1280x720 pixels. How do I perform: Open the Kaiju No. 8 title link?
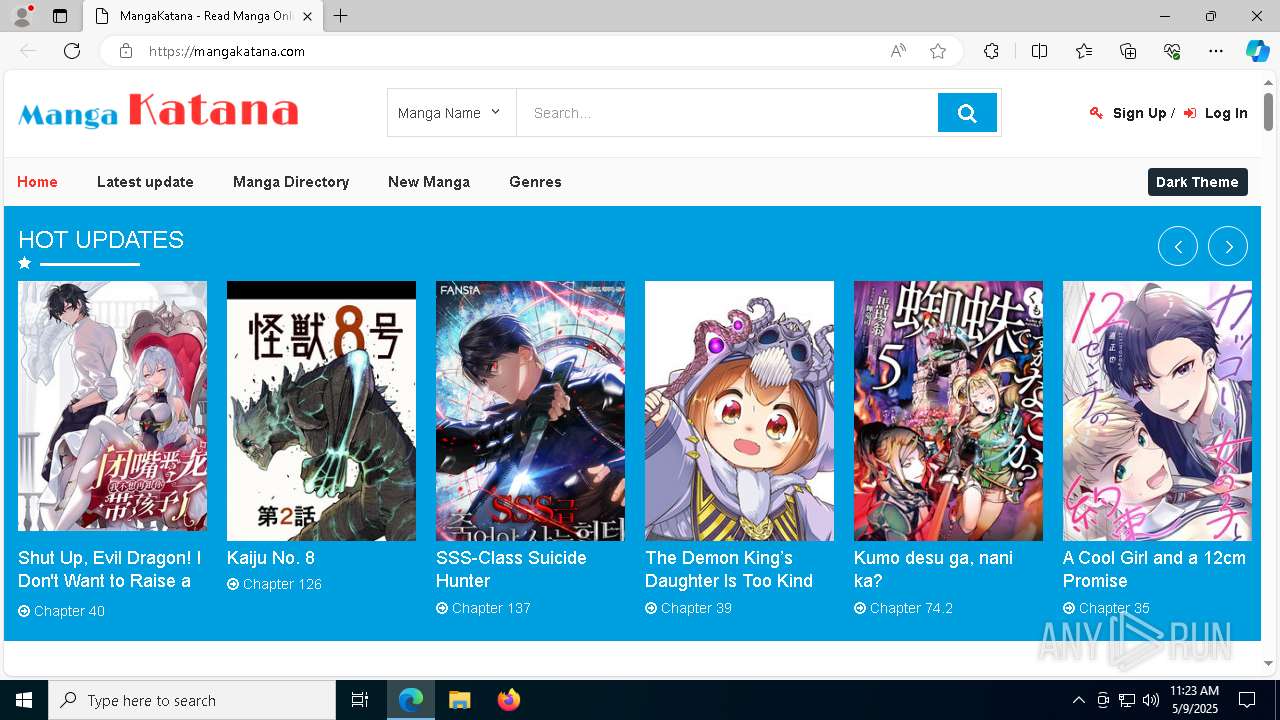271,558
